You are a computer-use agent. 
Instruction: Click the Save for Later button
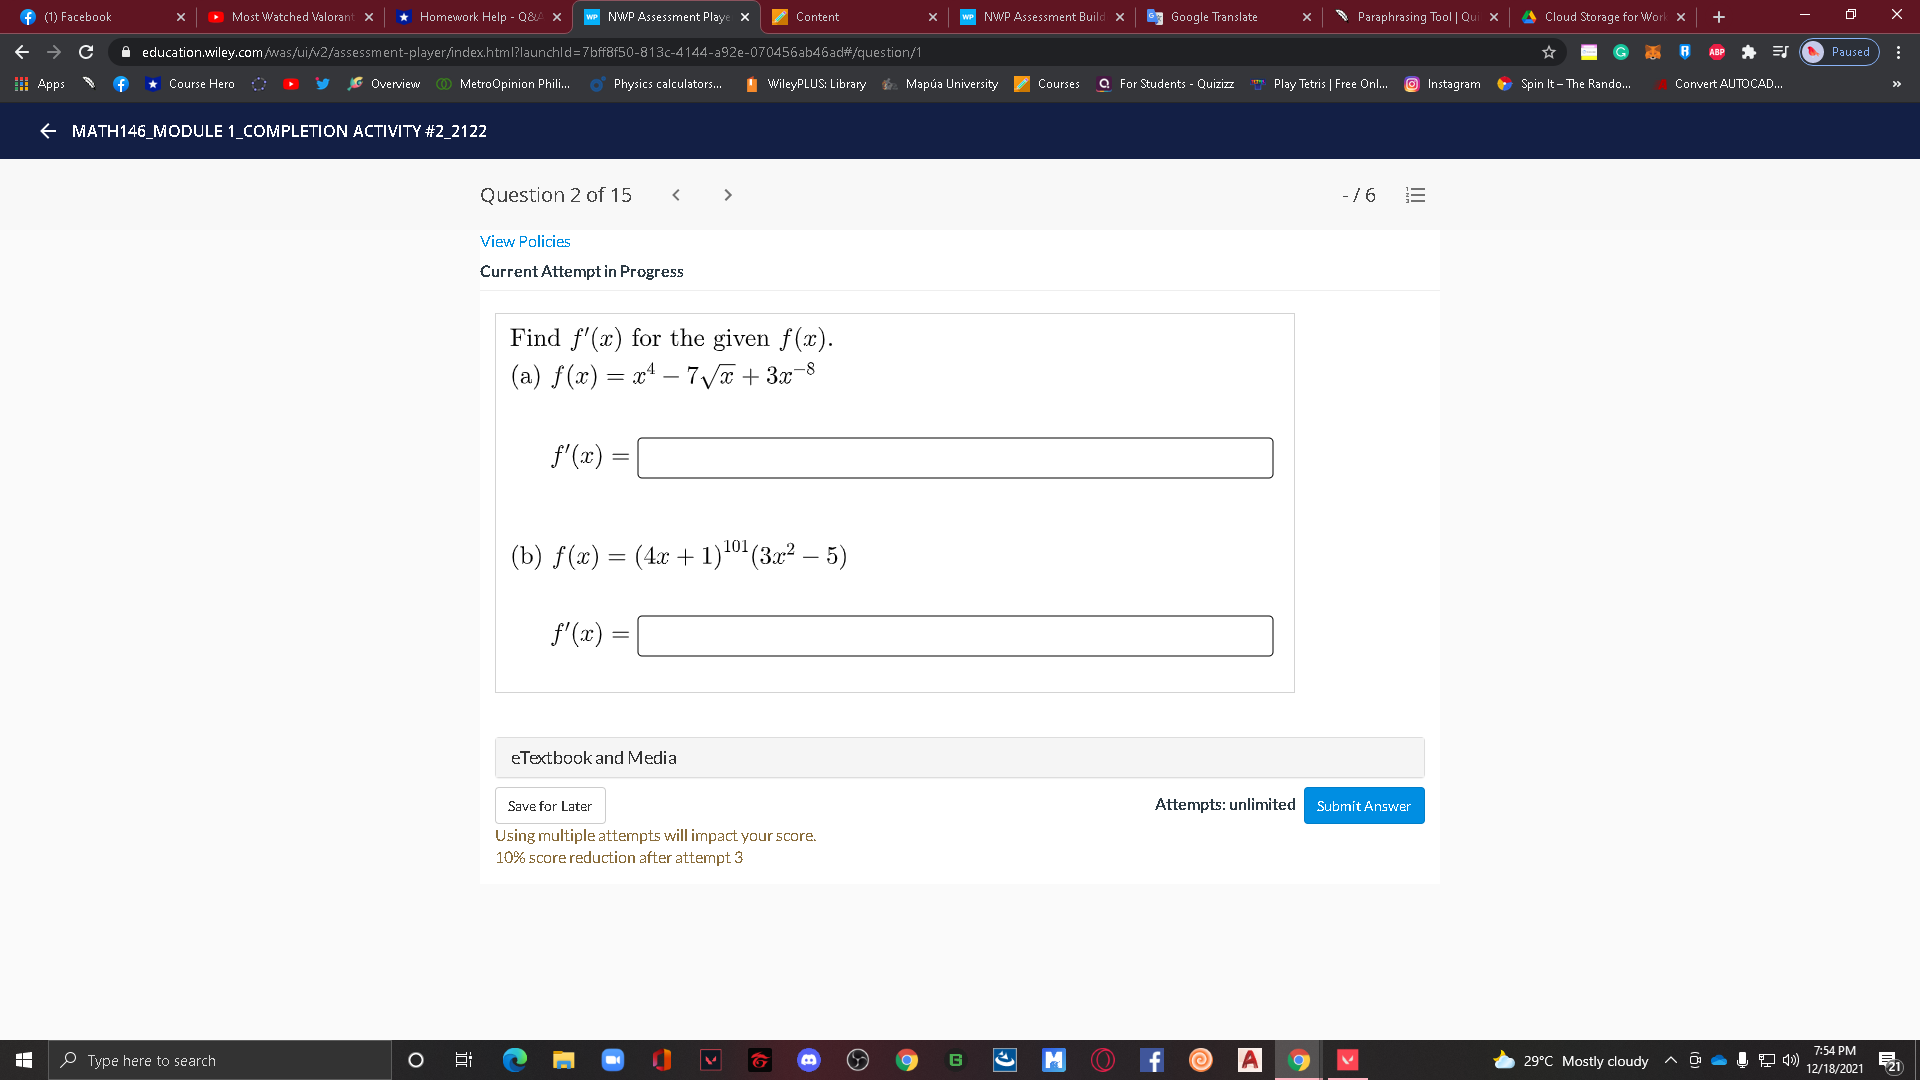tap(549, 806)
